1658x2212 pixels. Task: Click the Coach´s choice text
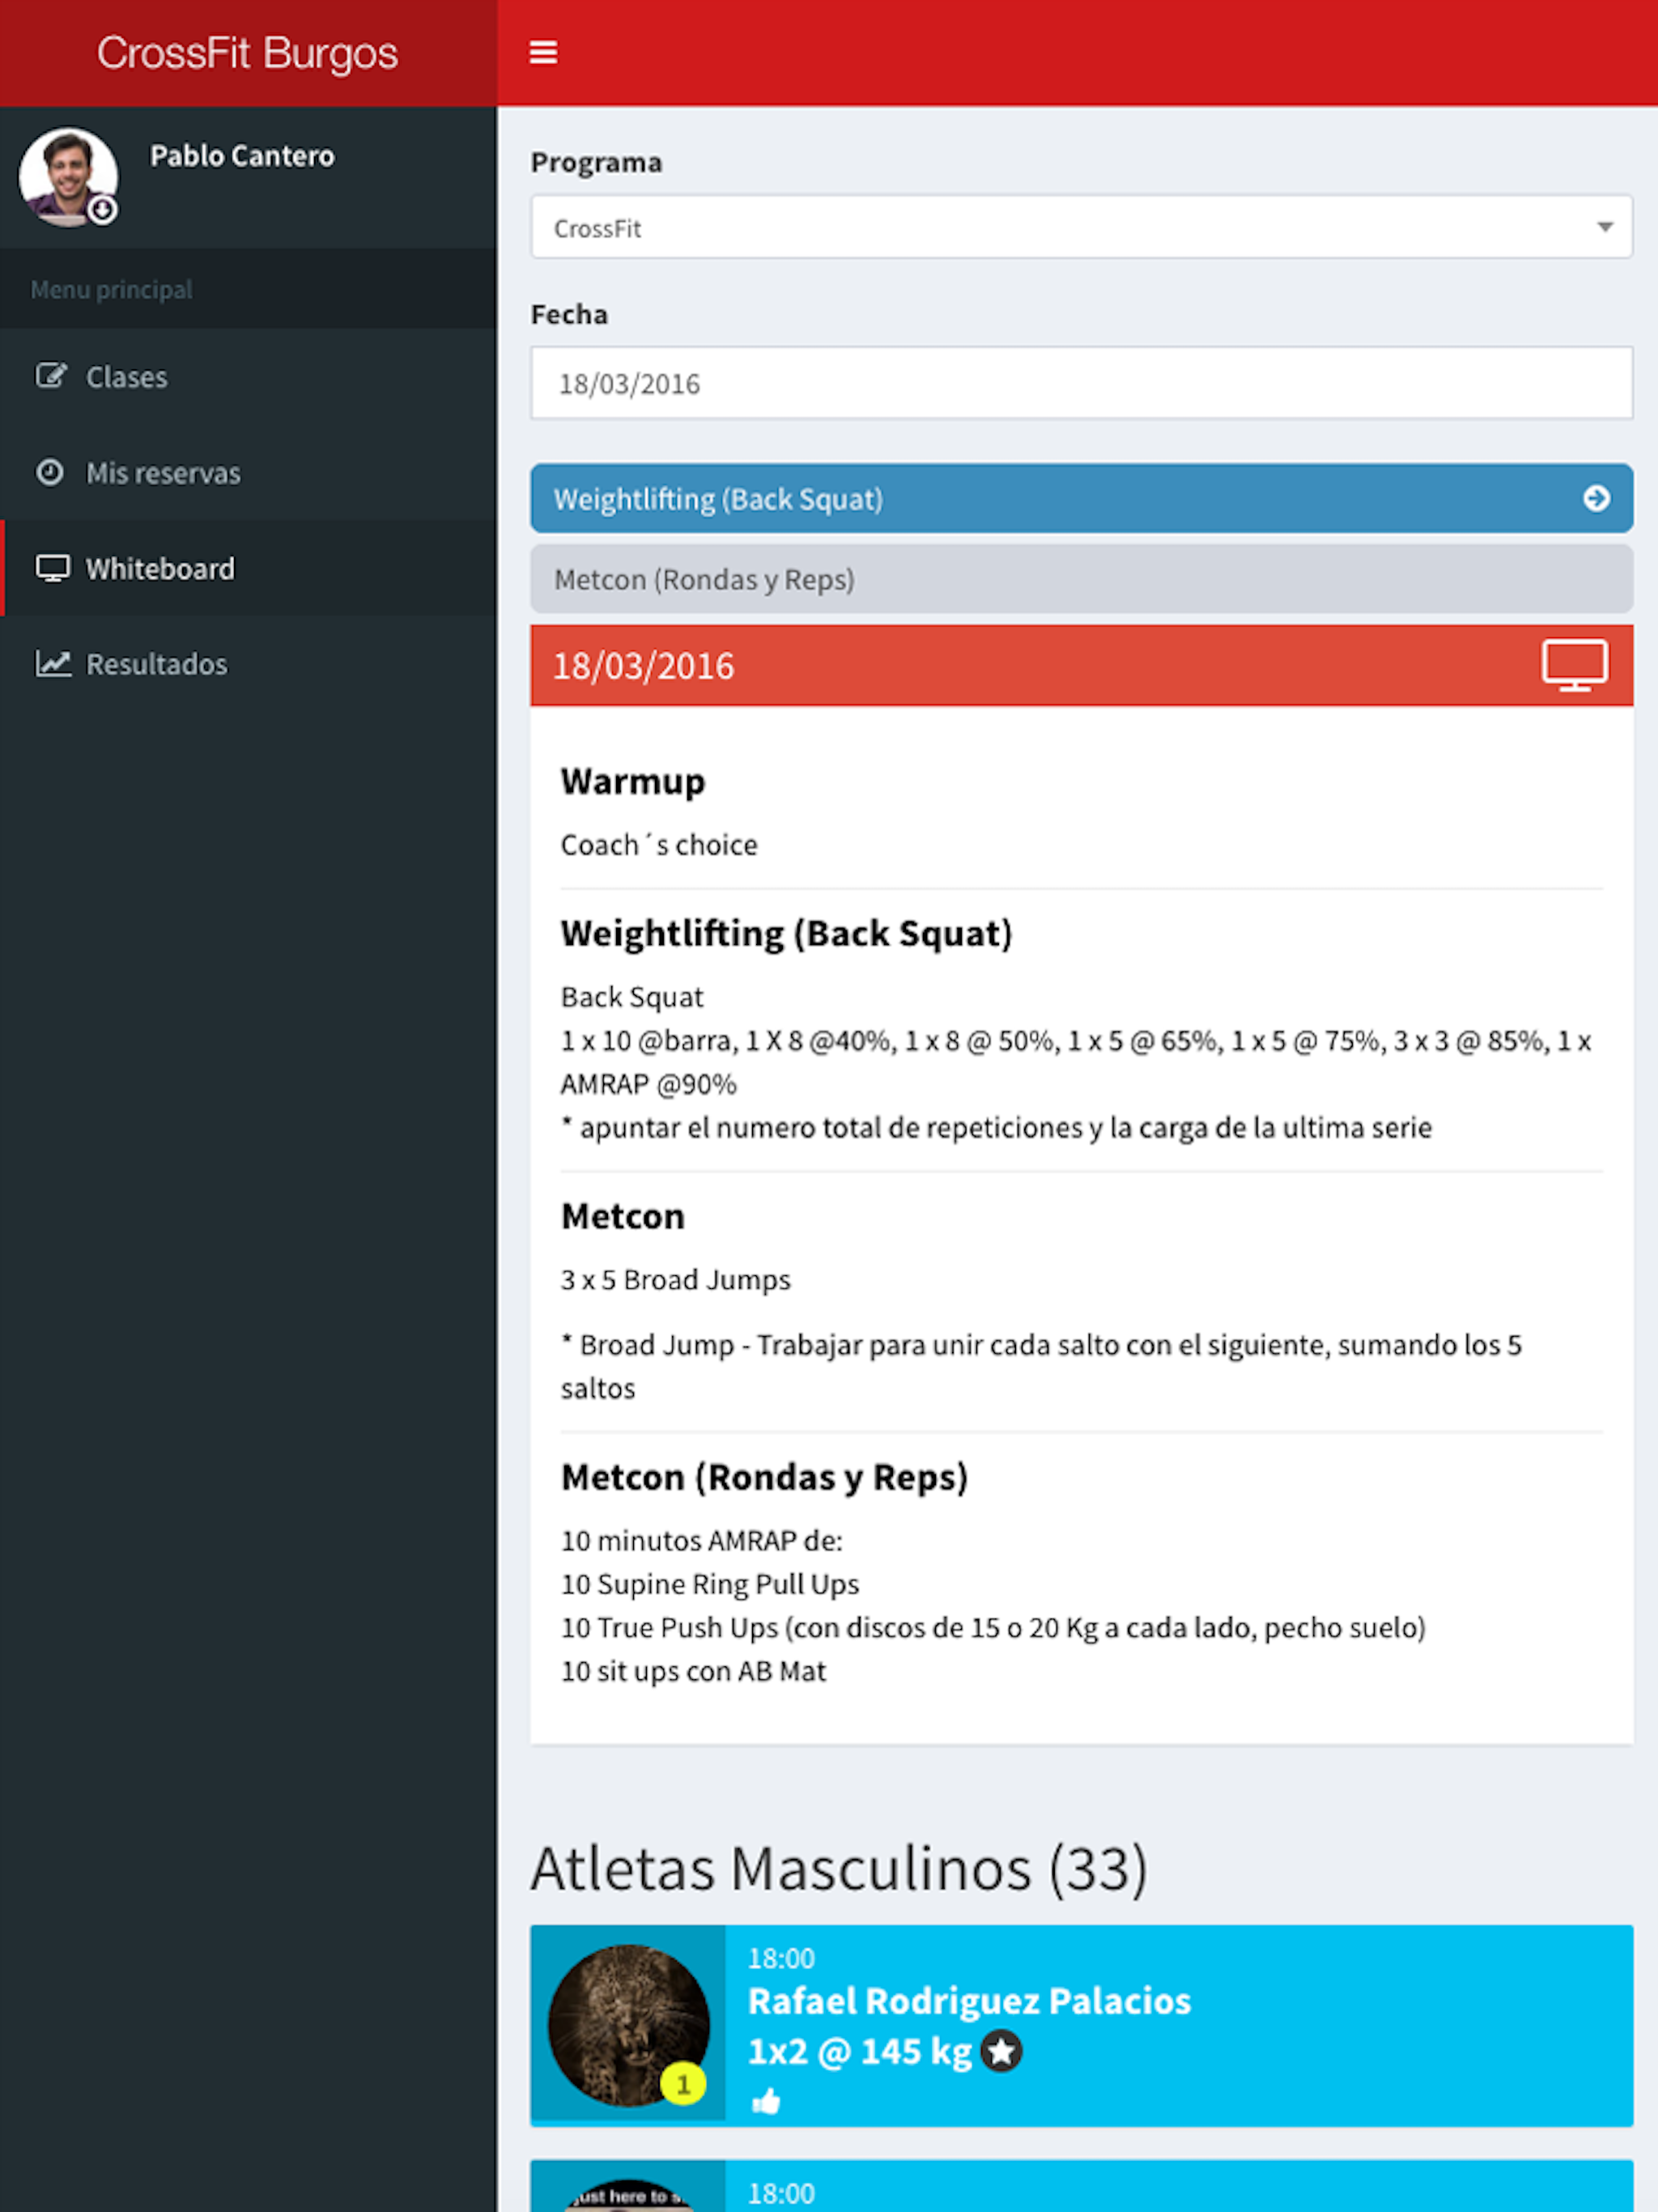(x=659, y=845)
